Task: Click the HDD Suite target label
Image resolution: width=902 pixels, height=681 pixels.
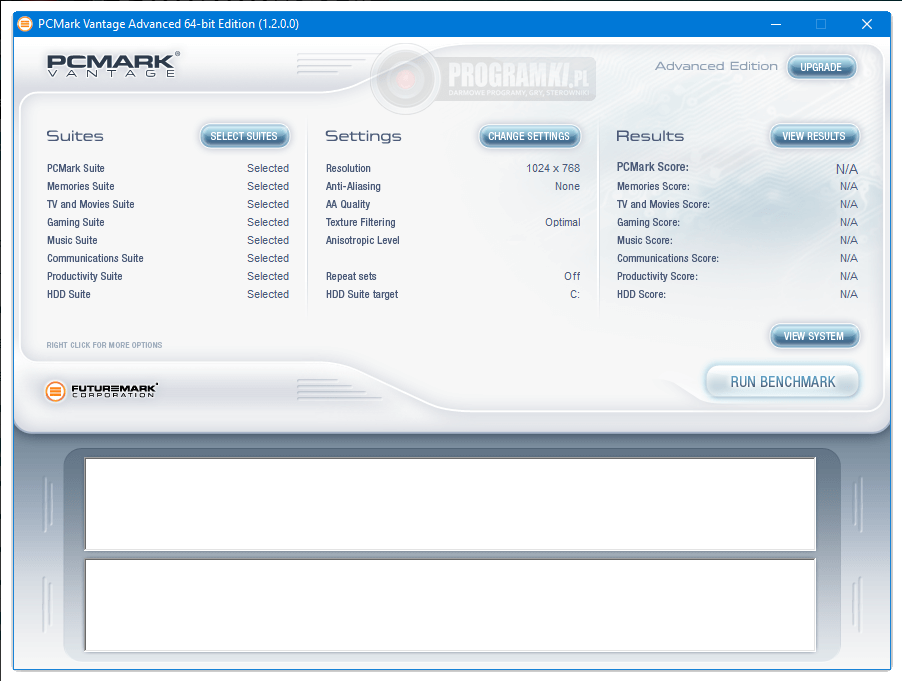Action: click(x=362, y=294)
